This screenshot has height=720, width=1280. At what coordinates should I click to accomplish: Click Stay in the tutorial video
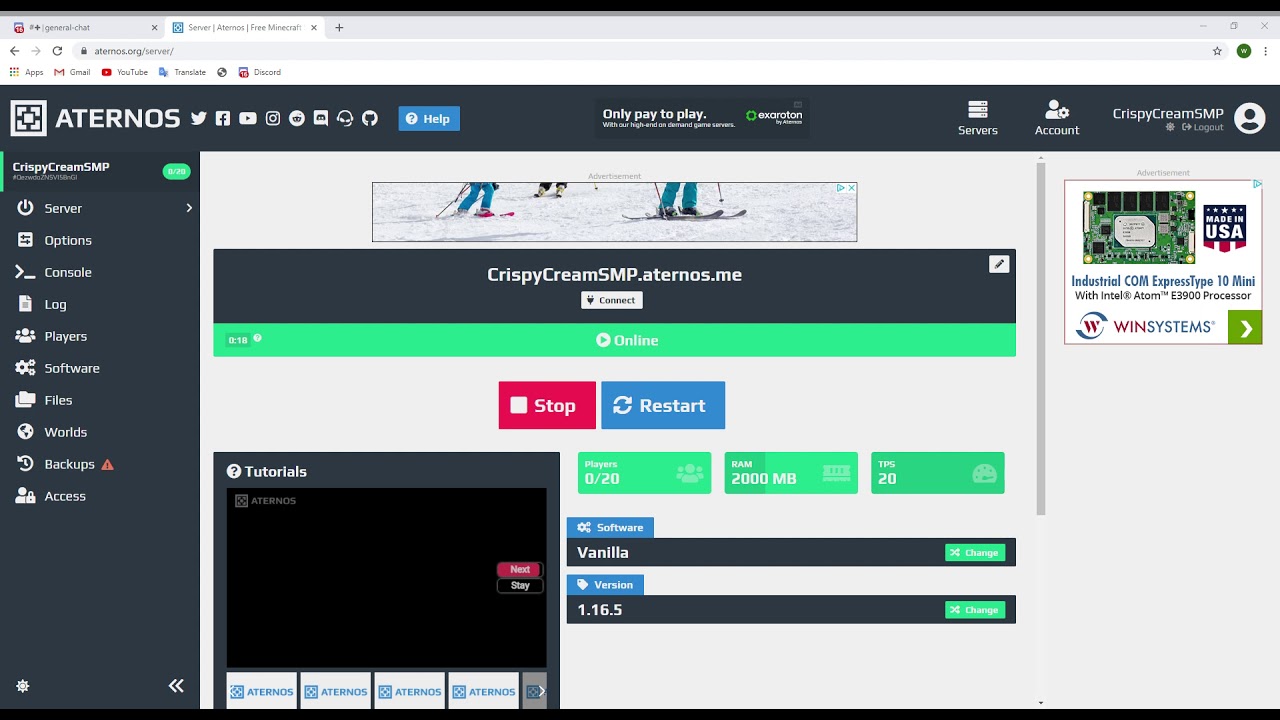pos(520,585)
